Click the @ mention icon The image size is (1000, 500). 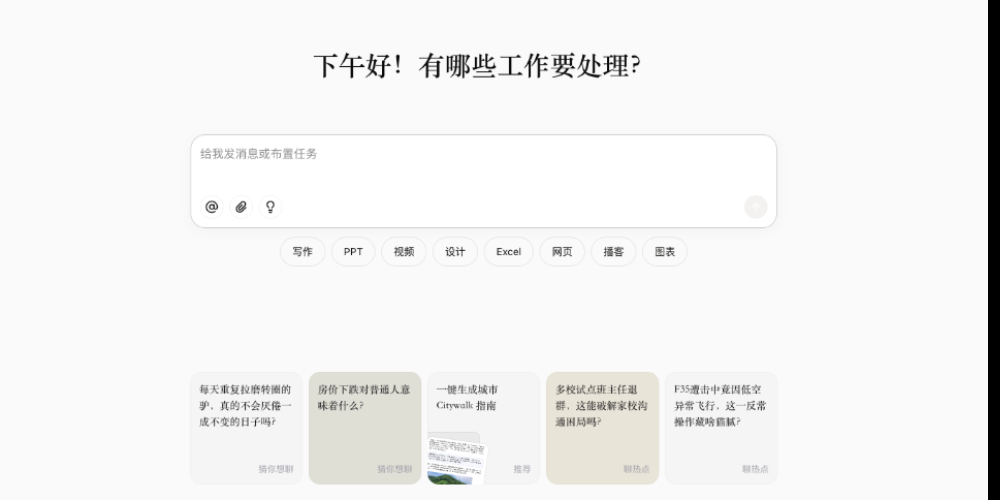point(212,207)
